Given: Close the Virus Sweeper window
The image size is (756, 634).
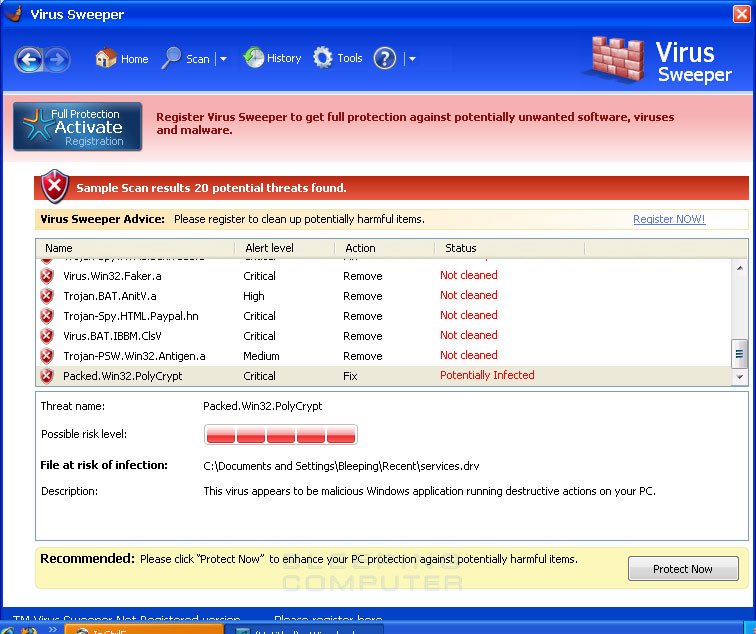Looking at the screenshot, I should pyautogui.click(x=742, y=13).
